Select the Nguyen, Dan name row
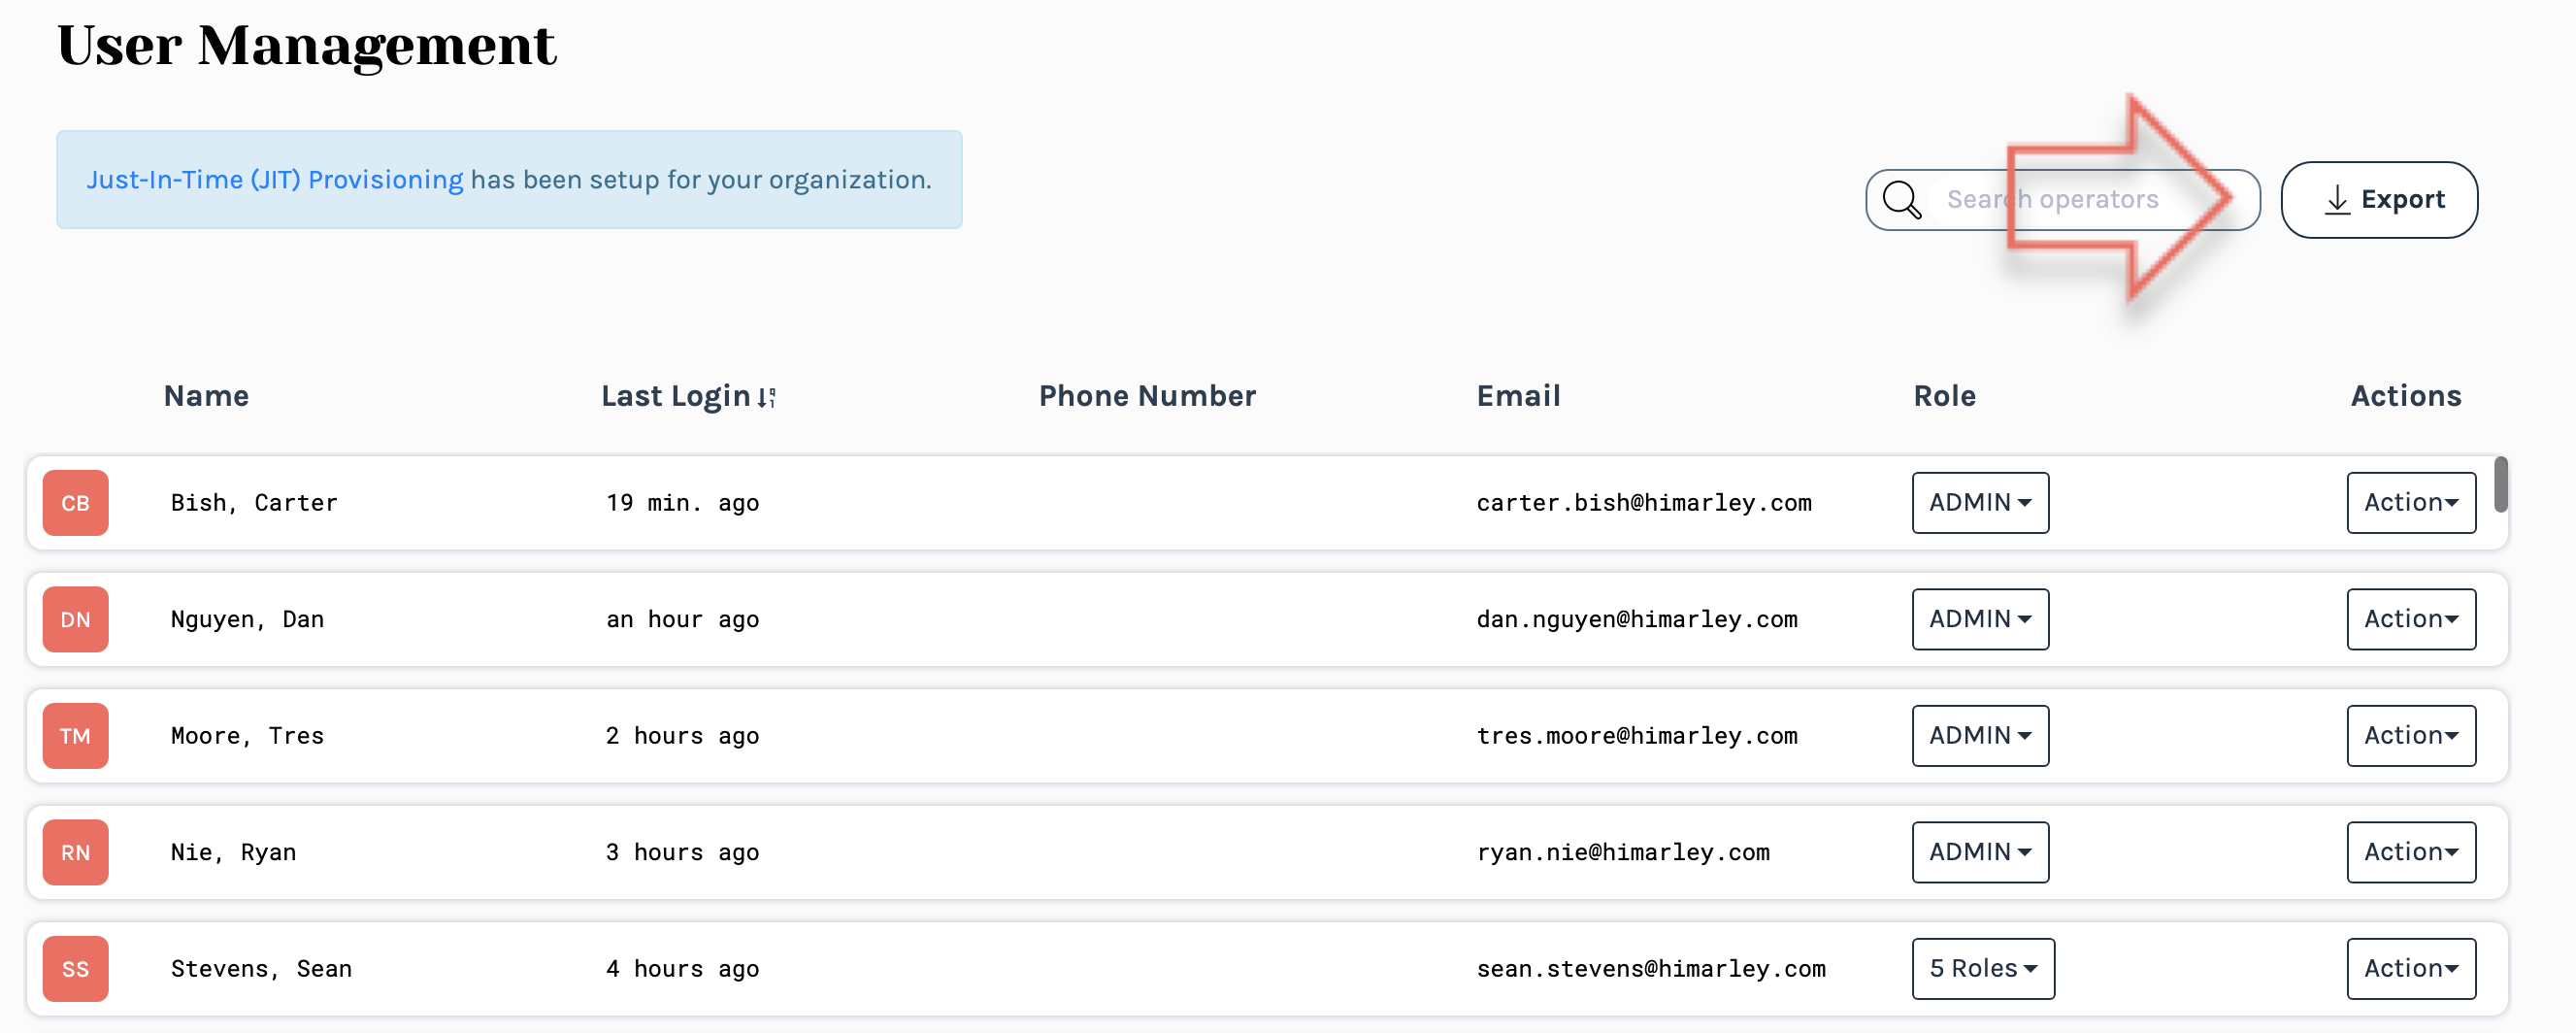Viewport: 2576px width, 1033px height. (247, 619)
